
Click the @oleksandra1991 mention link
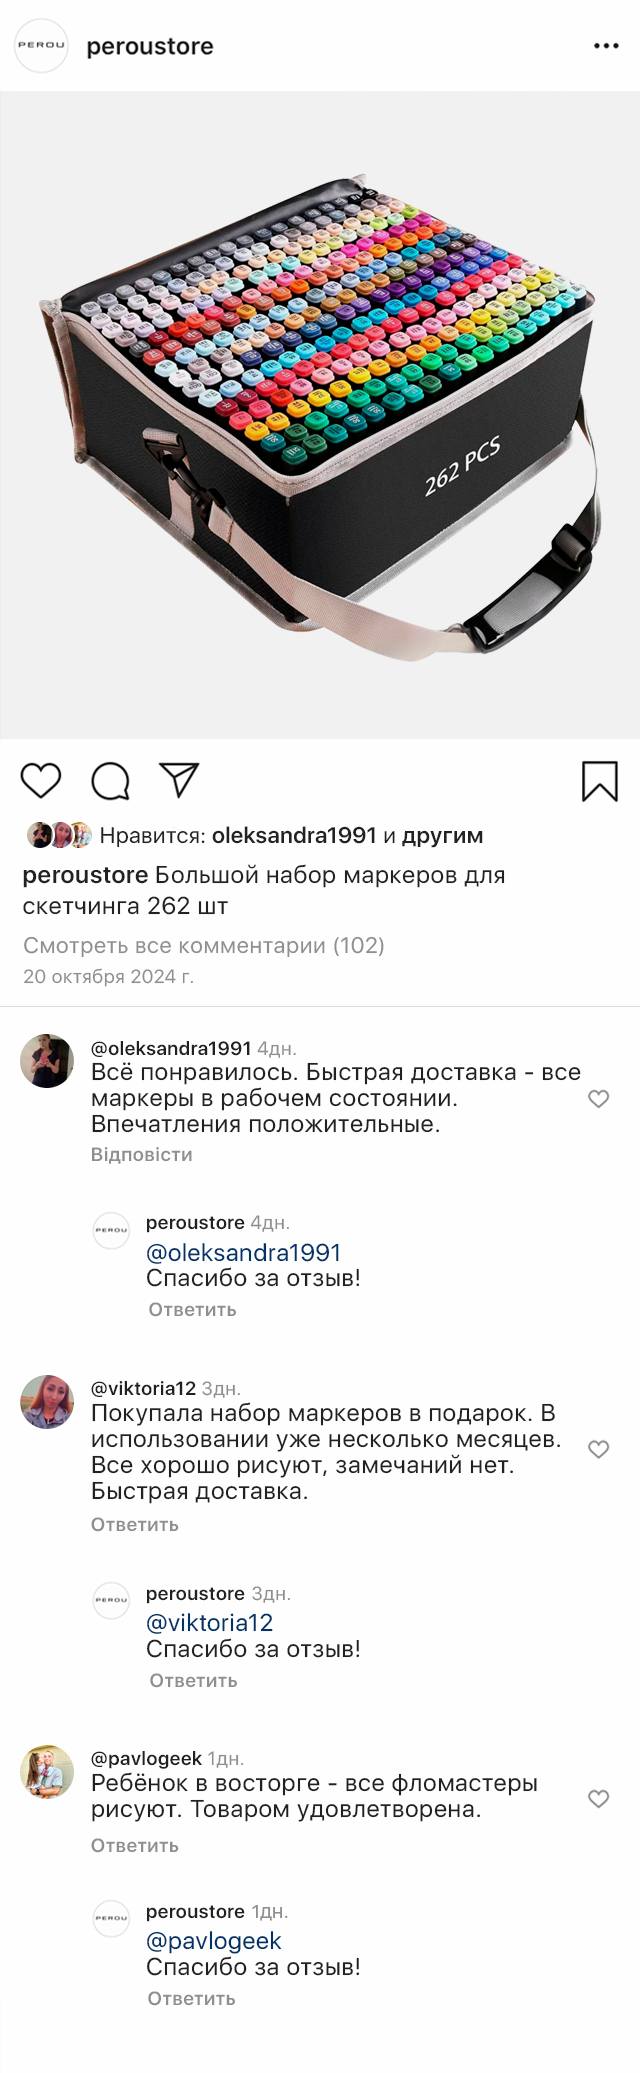click(243, 1252)
